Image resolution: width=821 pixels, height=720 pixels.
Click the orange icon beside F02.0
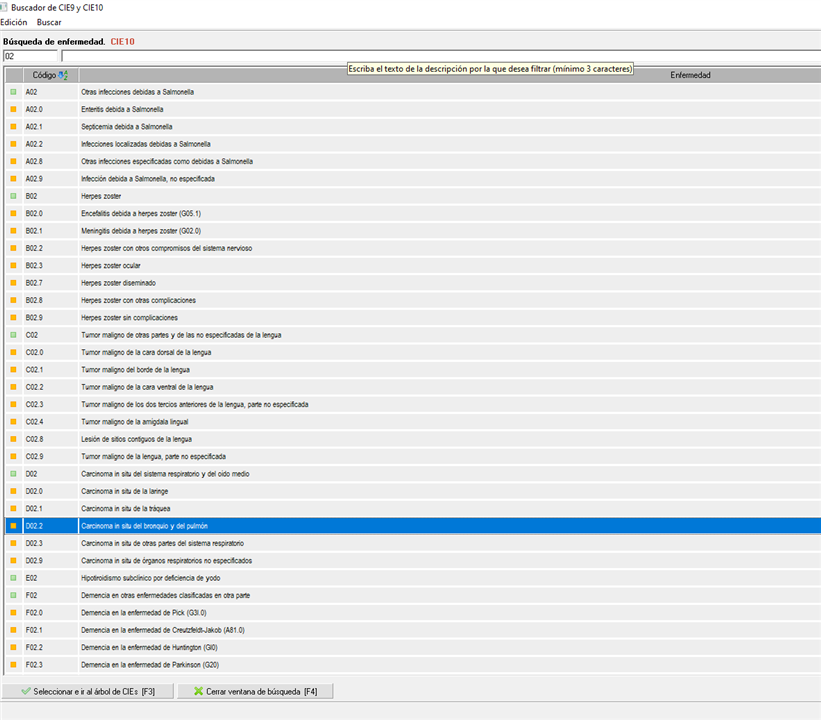click(x=13, y=613)
